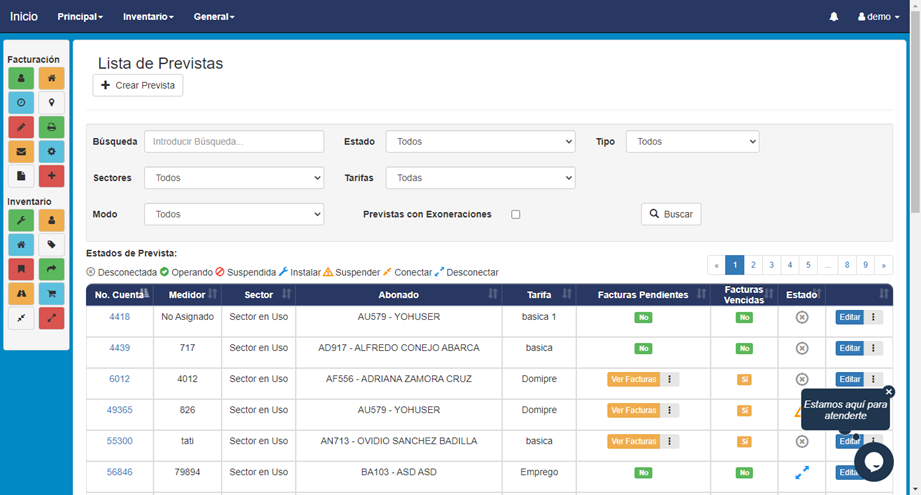Open the Tarifas dropdown
Viewport: 921px width, 495px height.
pos(480,178)
